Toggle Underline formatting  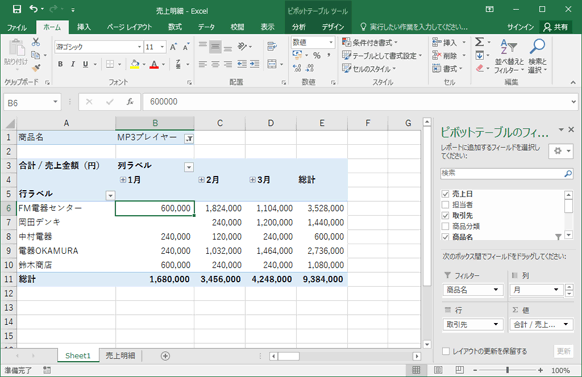pyautogui.click(x=85, y=64)
